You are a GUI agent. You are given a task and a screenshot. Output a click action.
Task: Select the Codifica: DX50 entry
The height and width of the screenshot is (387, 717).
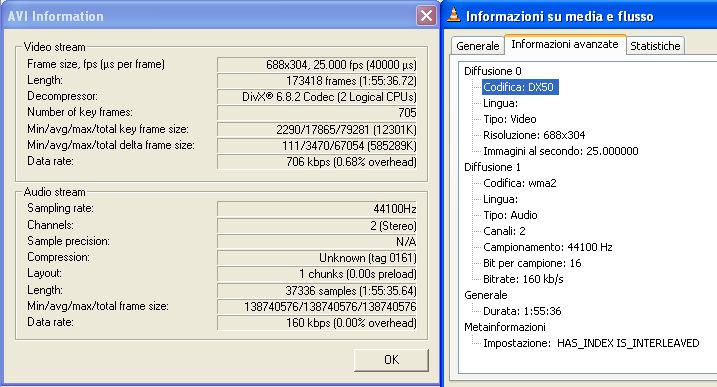point(520,87)
